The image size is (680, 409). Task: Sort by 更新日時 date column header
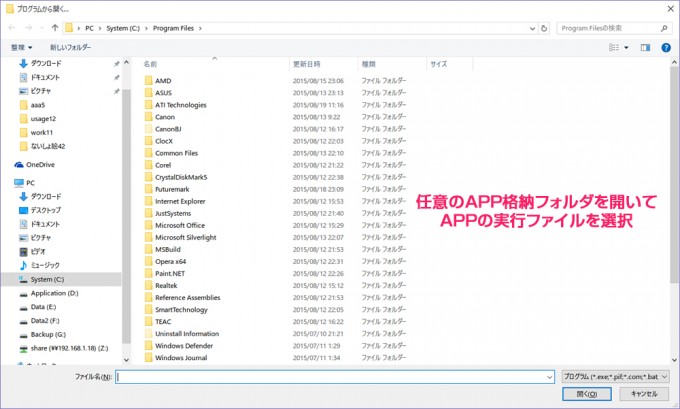click(x=307, y=64)
